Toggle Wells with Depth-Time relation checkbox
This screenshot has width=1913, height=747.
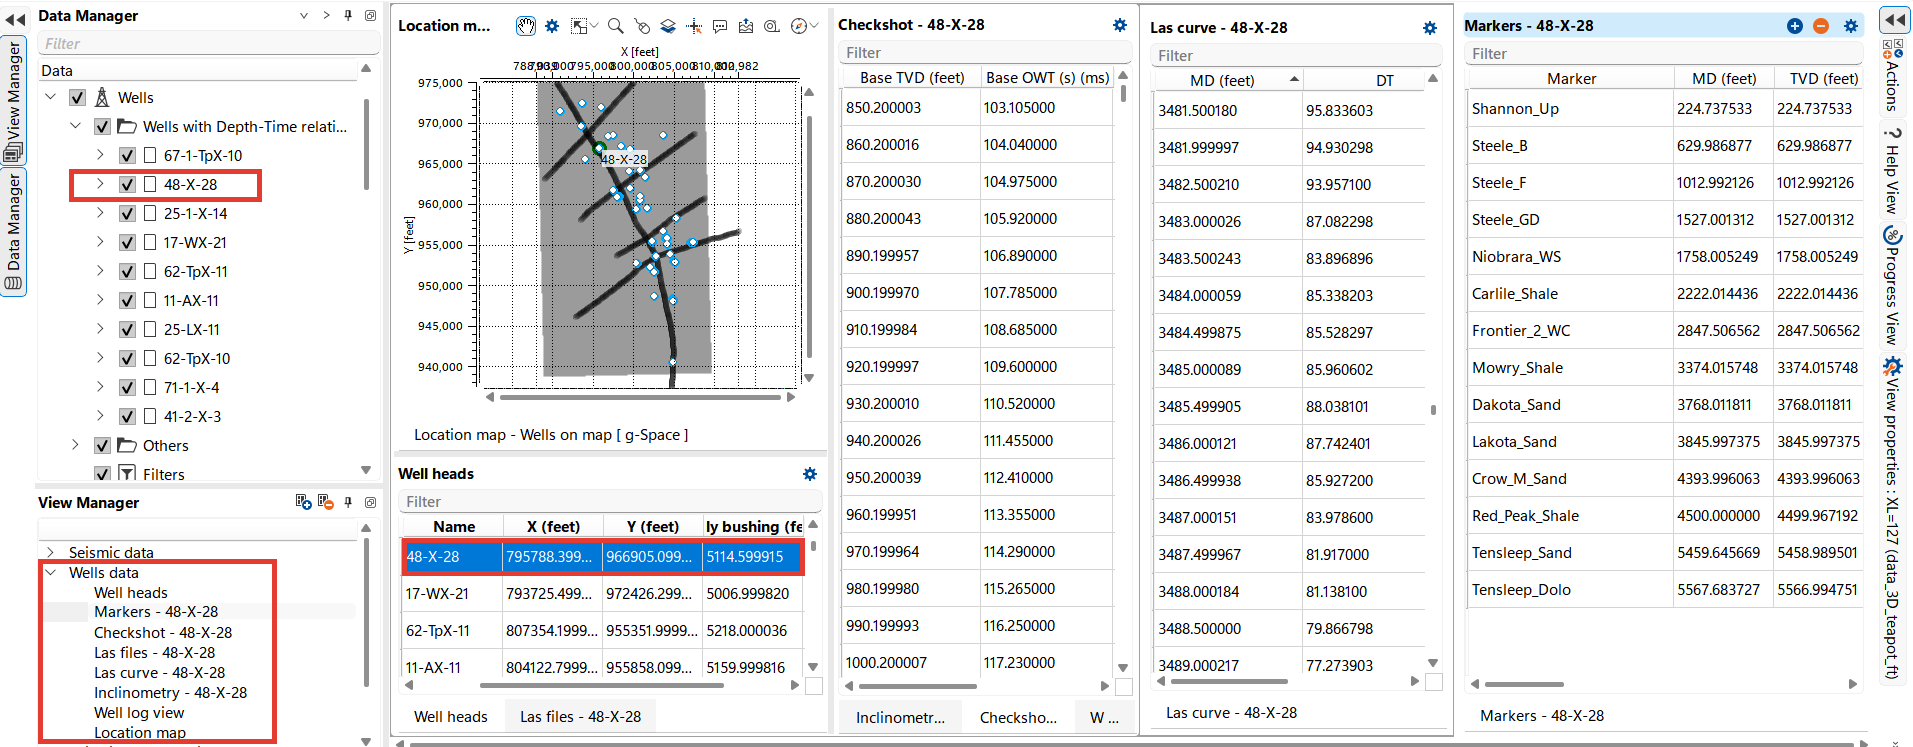point(102,126)
